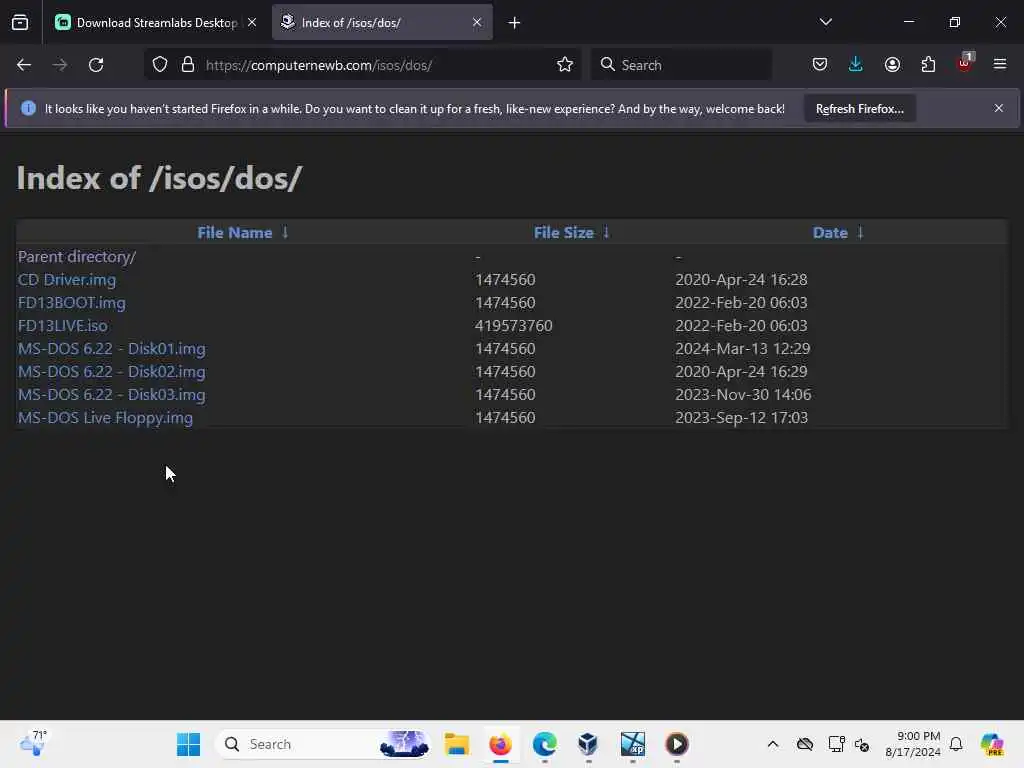Bookmark this page with star

coord(565,65)
